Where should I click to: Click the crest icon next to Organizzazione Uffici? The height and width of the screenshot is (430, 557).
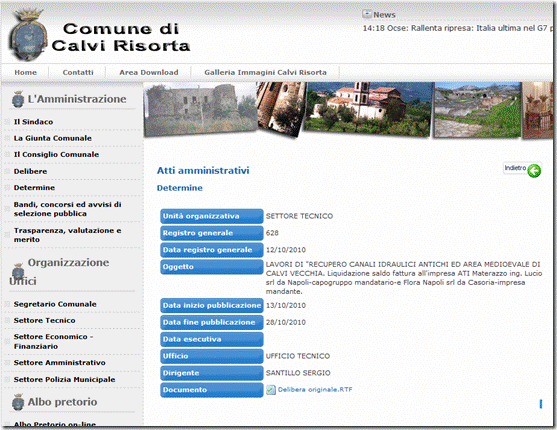click(x=18, y=272)
